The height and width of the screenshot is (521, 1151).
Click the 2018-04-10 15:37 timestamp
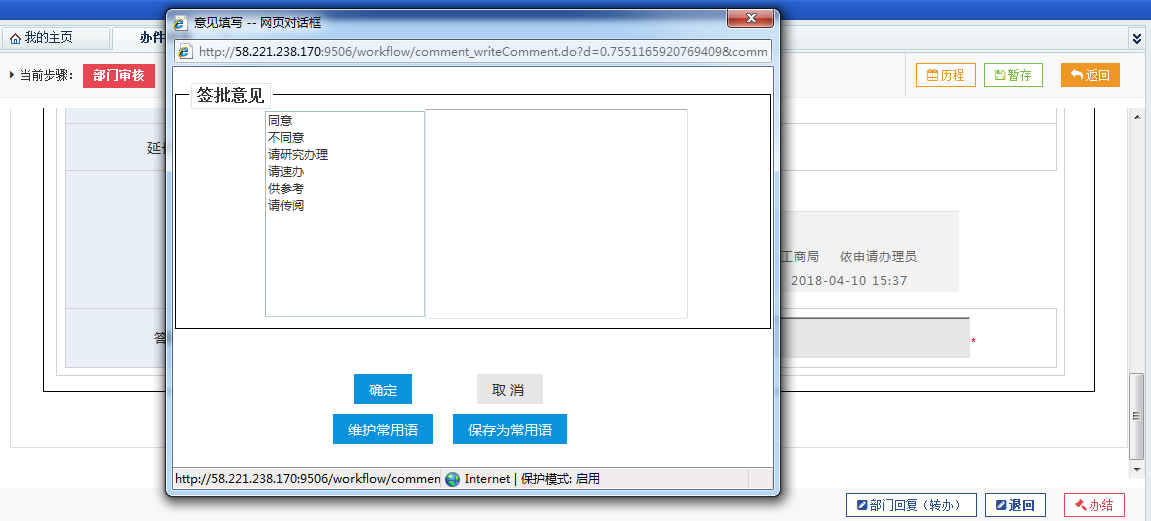(849, 280)
